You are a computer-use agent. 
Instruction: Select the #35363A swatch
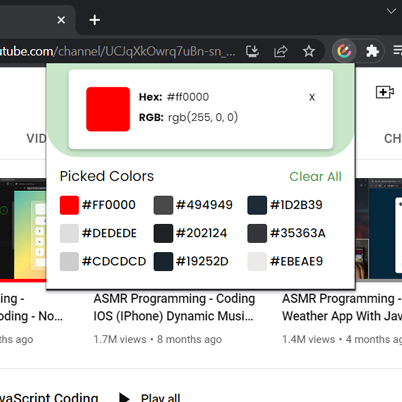257,233
